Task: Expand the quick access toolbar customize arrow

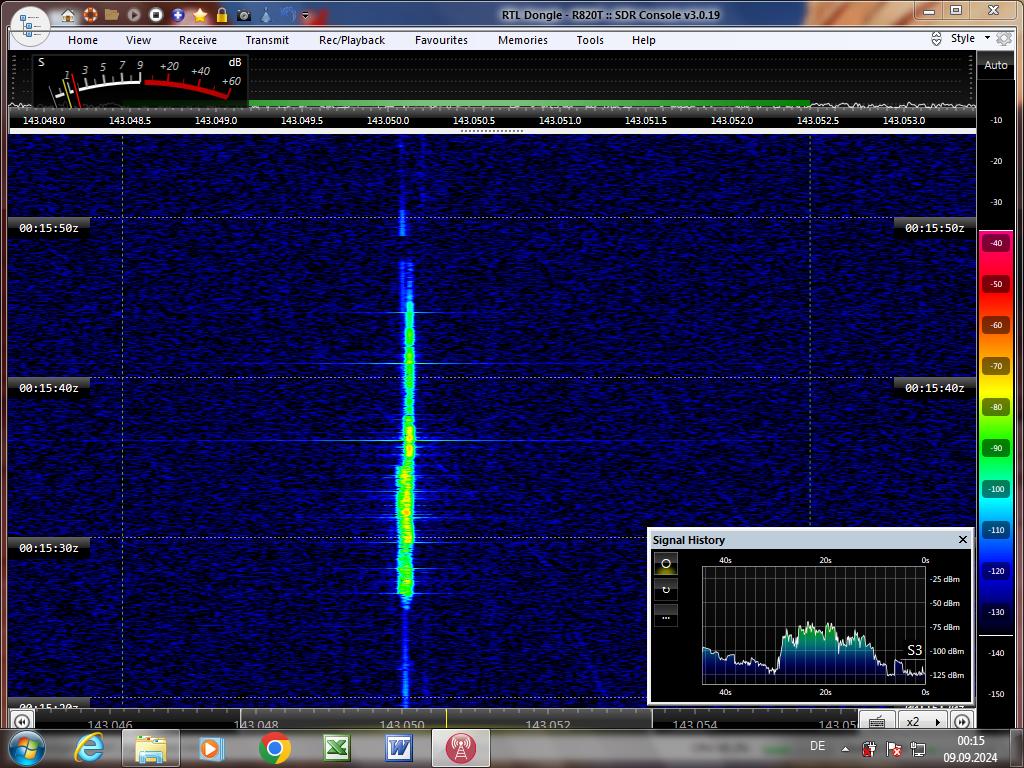Action: point(305,15)
